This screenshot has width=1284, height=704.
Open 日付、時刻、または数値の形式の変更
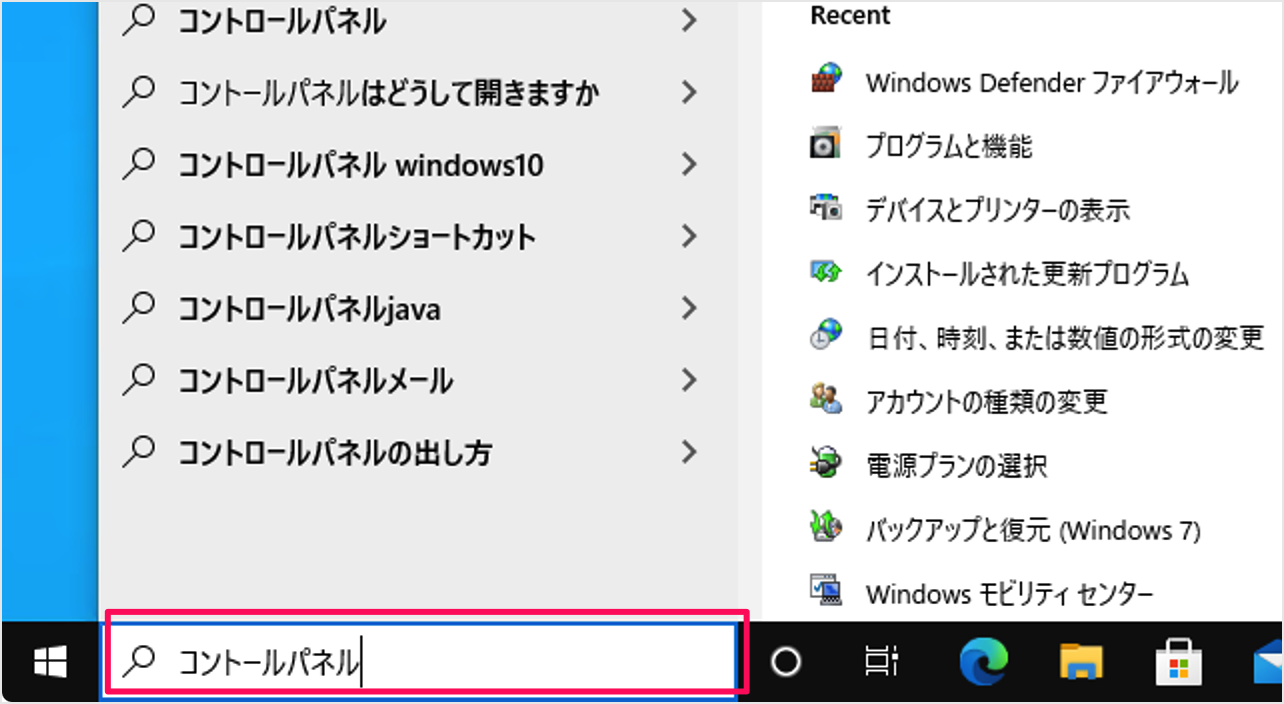click(x=1066, y=338)
